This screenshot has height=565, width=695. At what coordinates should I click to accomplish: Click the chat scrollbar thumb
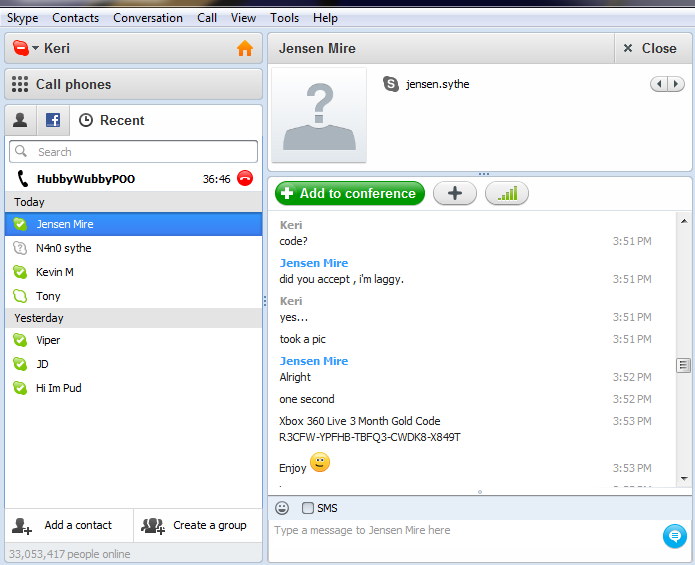683,366
